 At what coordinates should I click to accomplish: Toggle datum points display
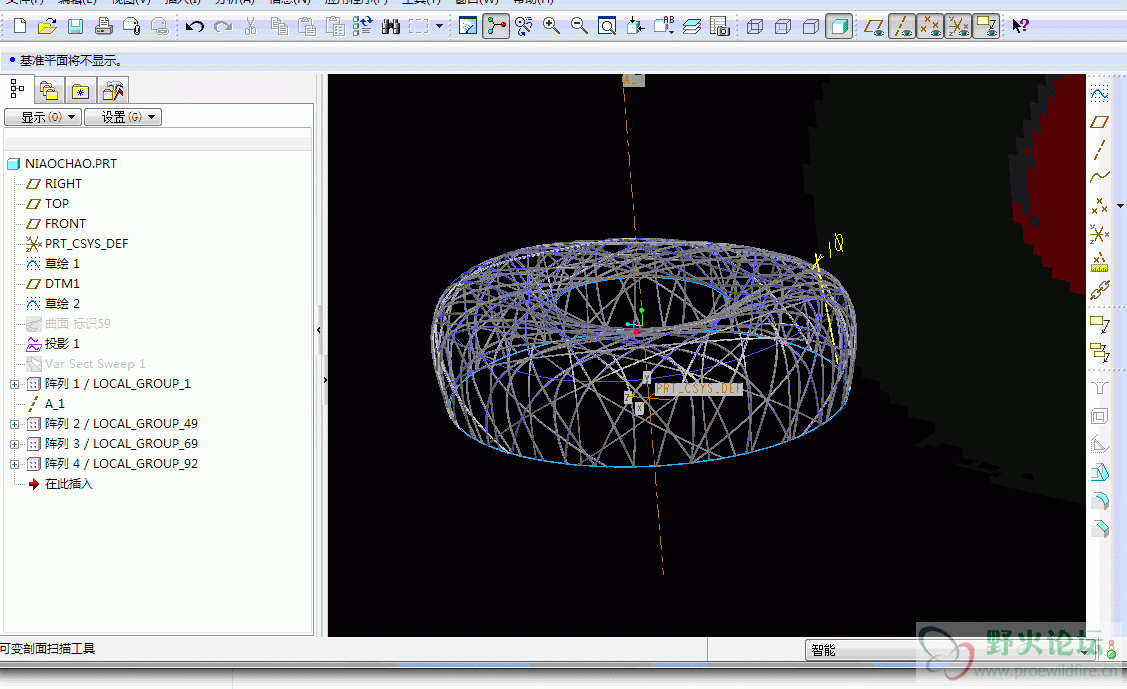tap(930, 27)
